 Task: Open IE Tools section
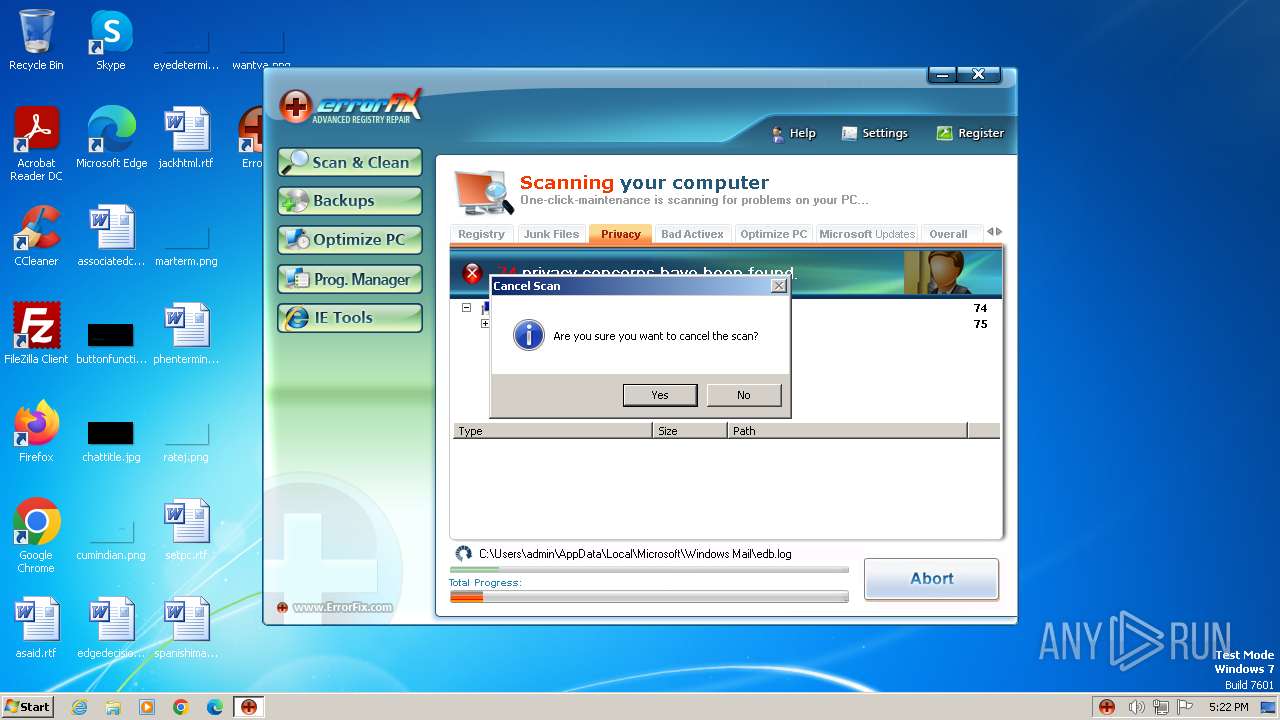(x=350, y=318)
